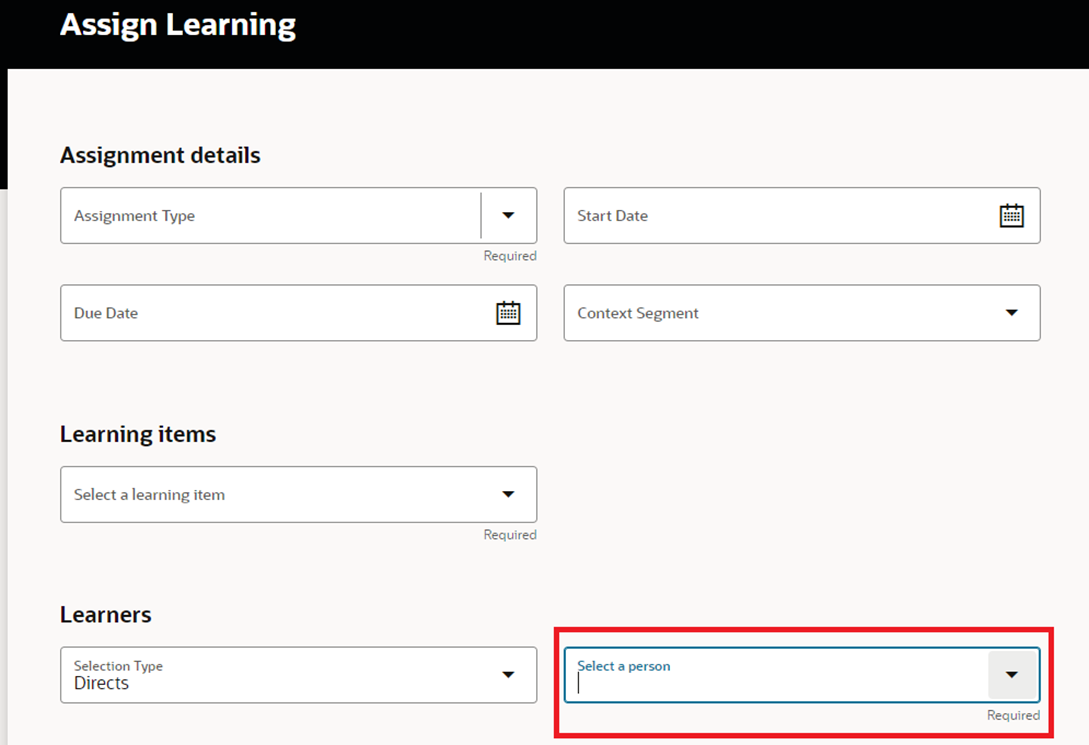Click the Directs value in Selection Type
Screen dimensions: 1089x745
click(x=101, y=683)
